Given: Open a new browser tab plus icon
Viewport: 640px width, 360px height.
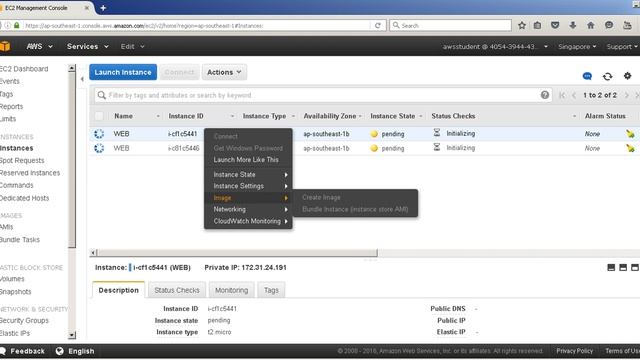Looking at the screenshot, I should (x=103, y=8).
